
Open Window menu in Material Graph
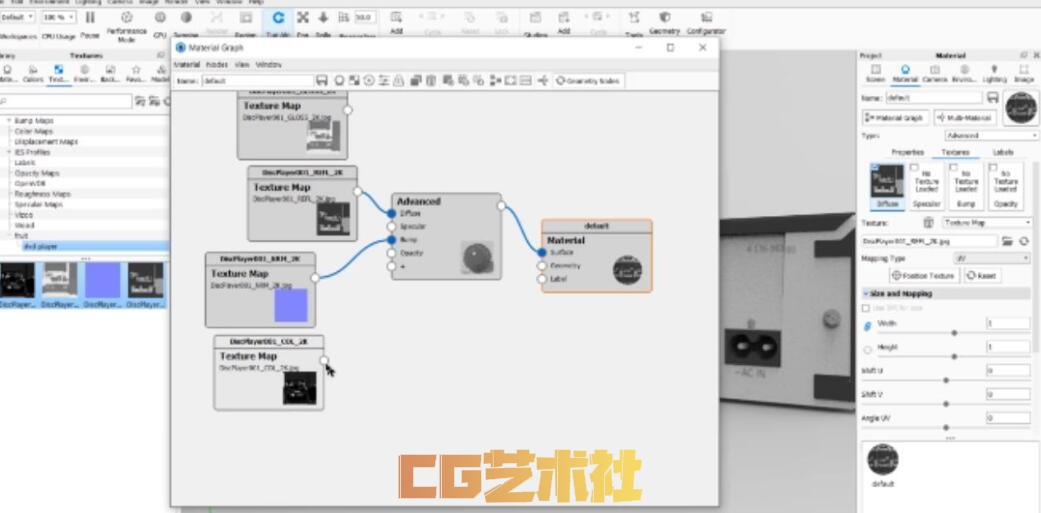[268, 65]
